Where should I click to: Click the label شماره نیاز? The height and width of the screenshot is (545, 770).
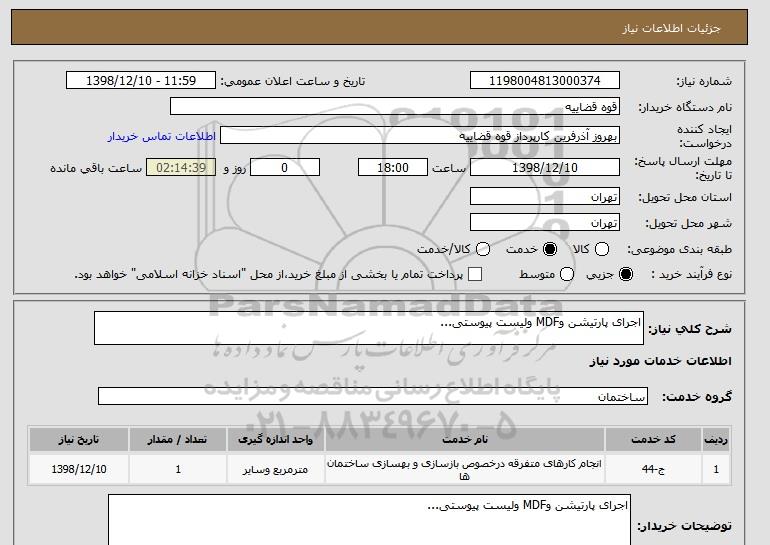(x=704, y=82)
